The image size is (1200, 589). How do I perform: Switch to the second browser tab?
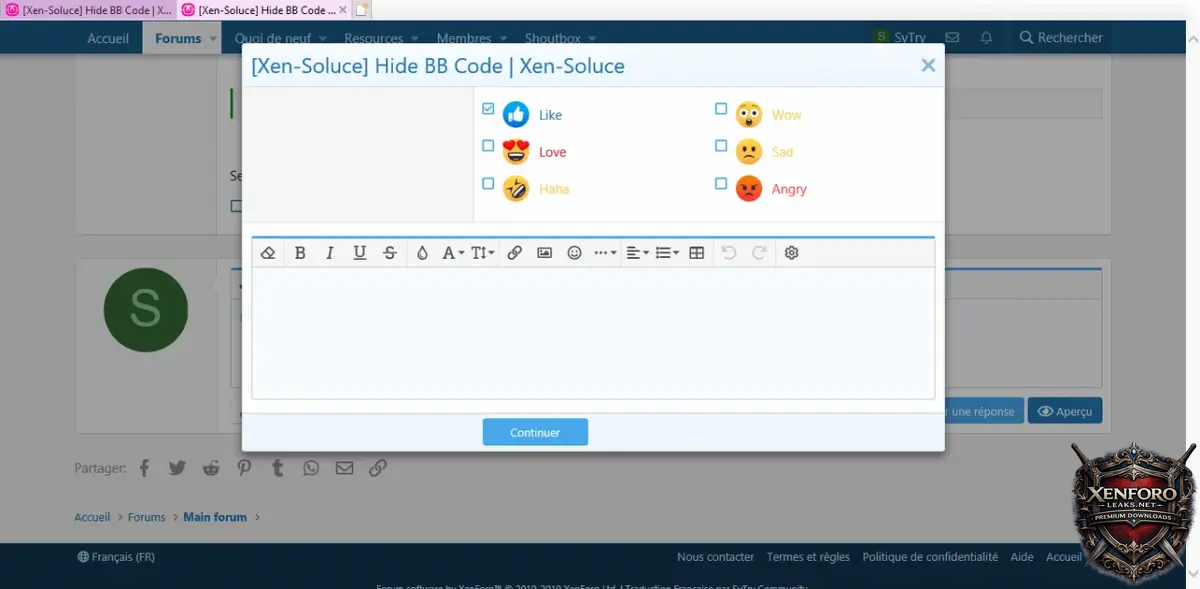point(263,10)
